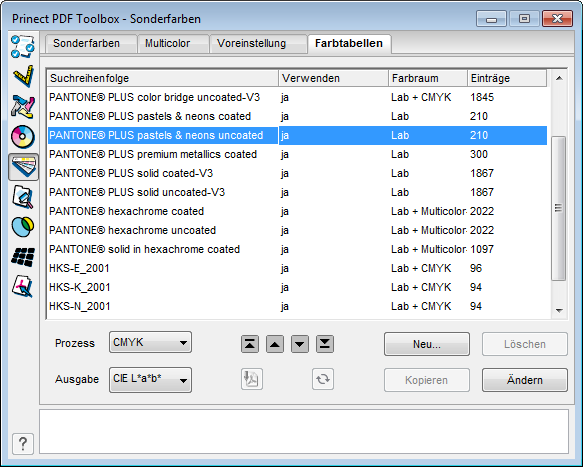Open the document inspect magnifier tool

23,197
